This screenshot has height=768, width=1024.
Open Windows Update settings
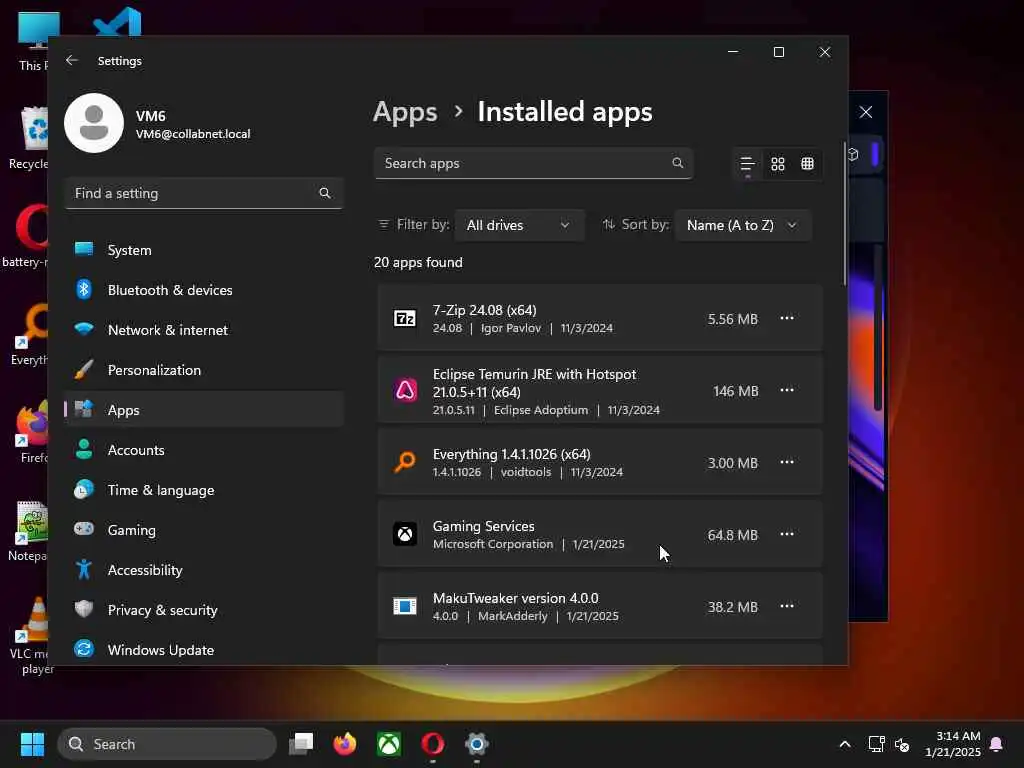(x=204, y=650)
